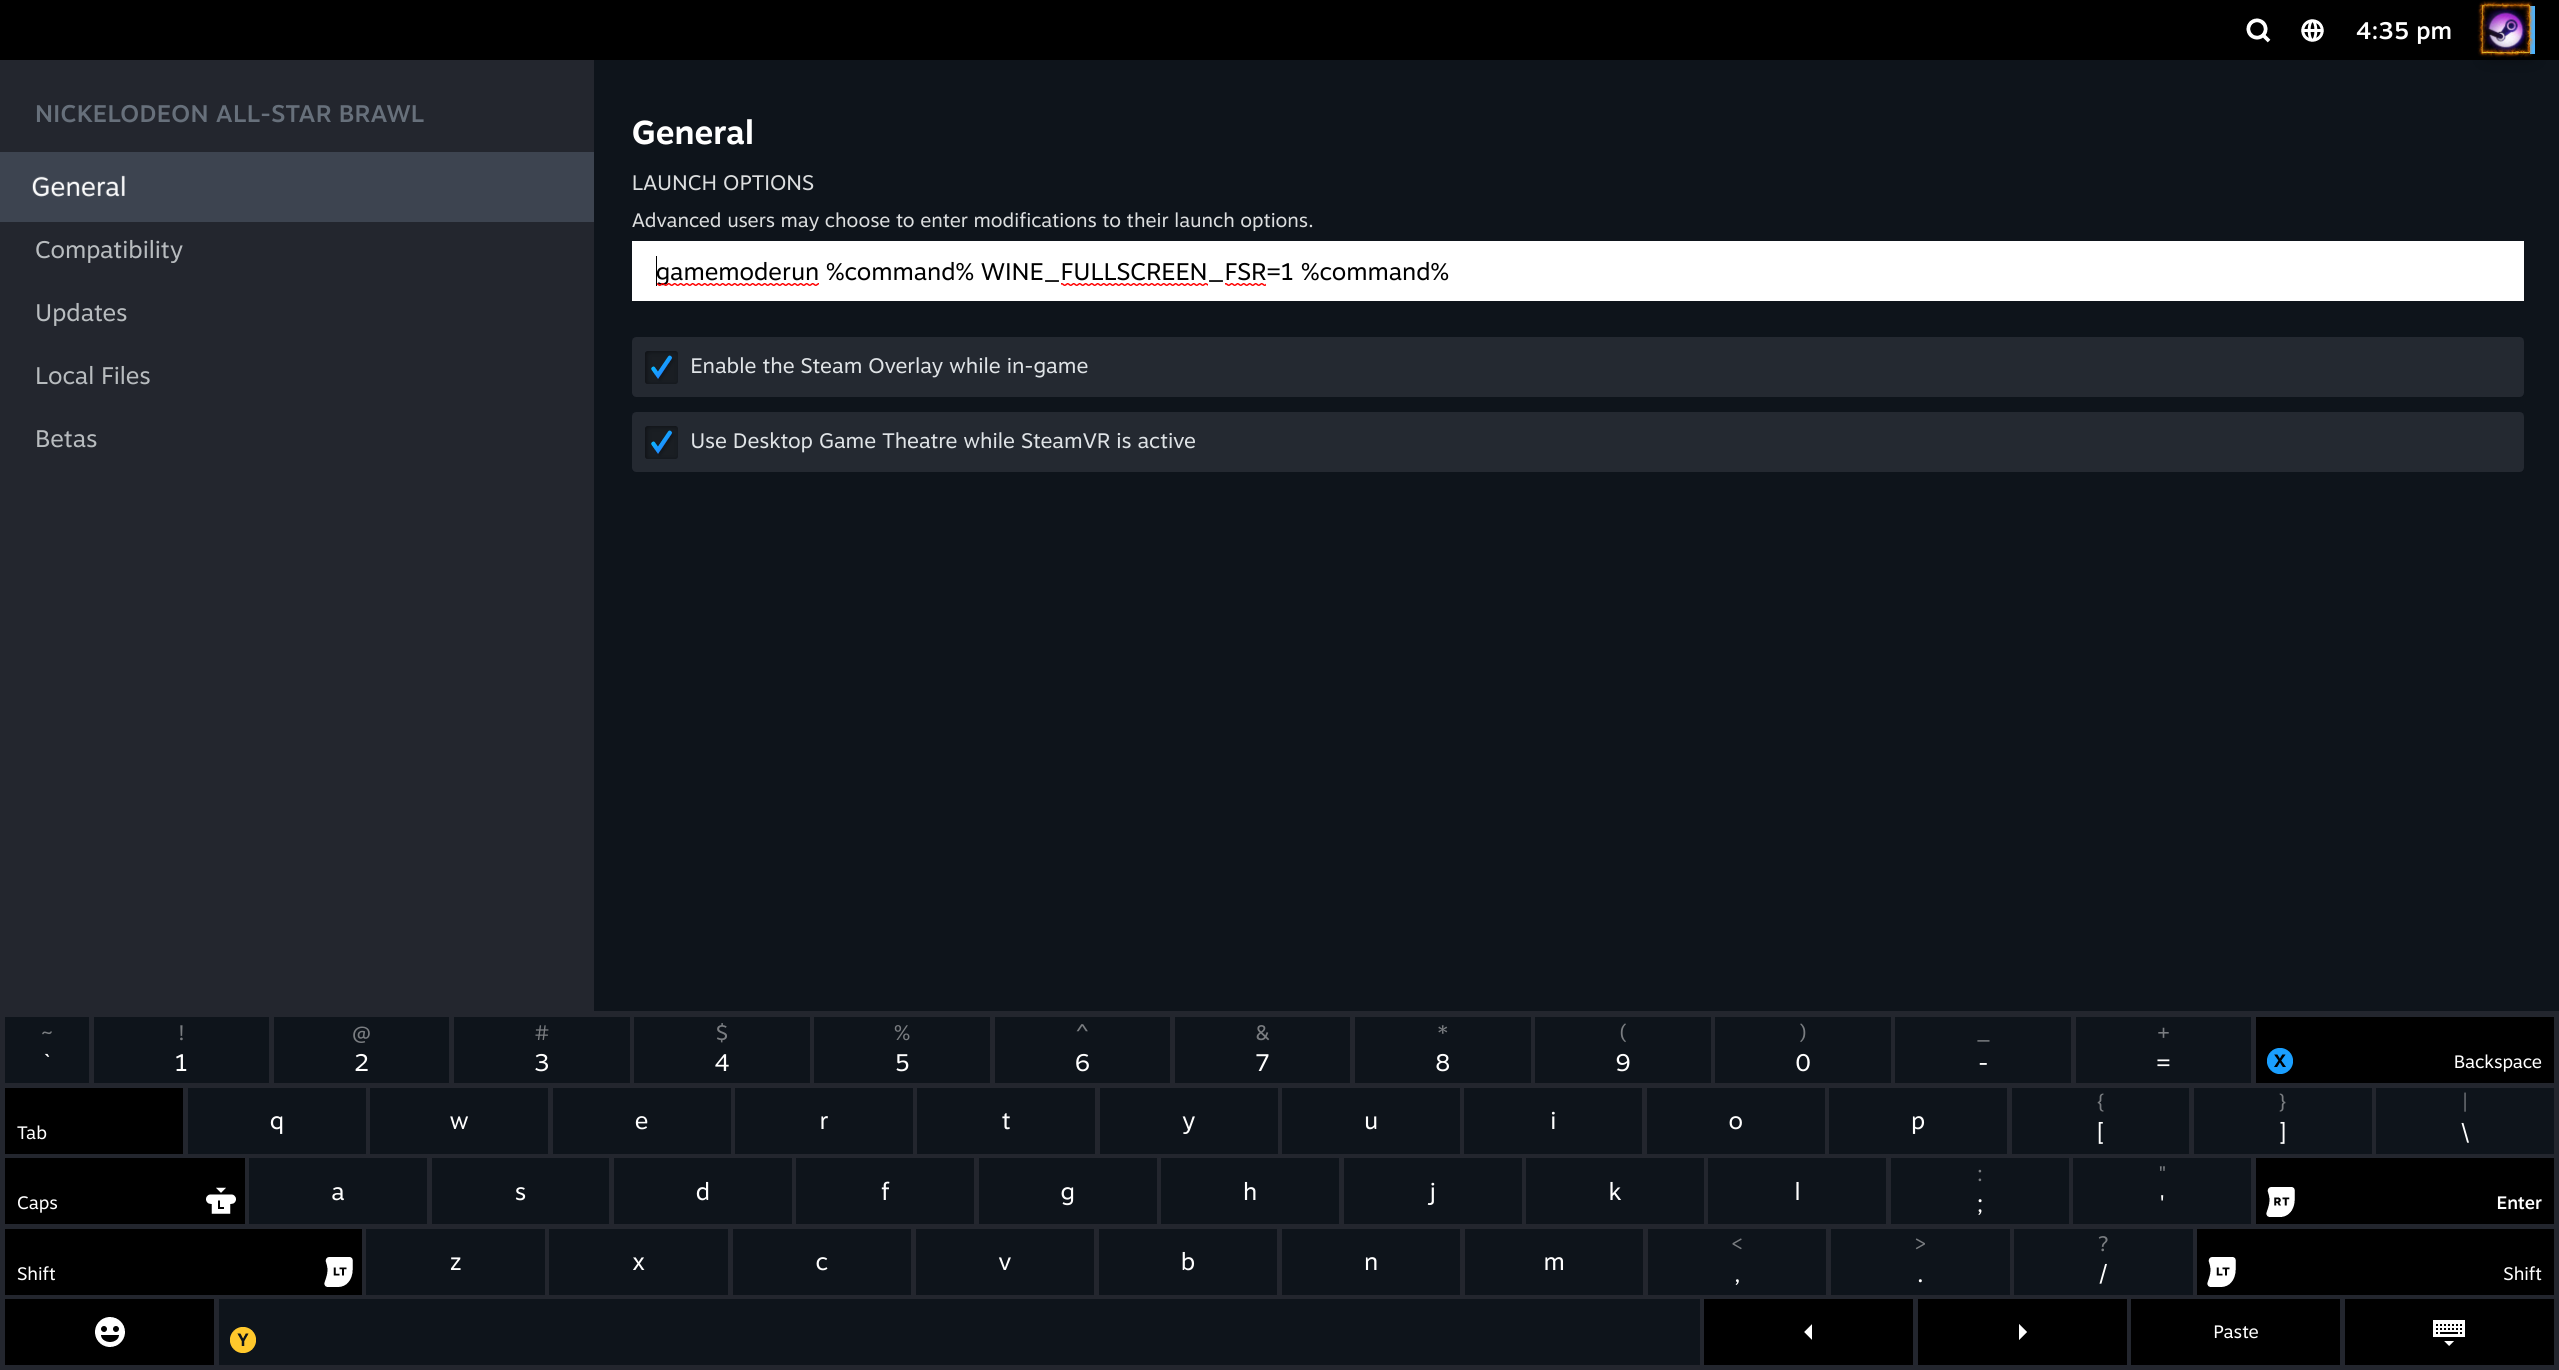Image resolution: width=2559 pixels, height=1370 pixels.
Task: Uncheck Use Desktop Game Theatre option
Action: point(661,442)
